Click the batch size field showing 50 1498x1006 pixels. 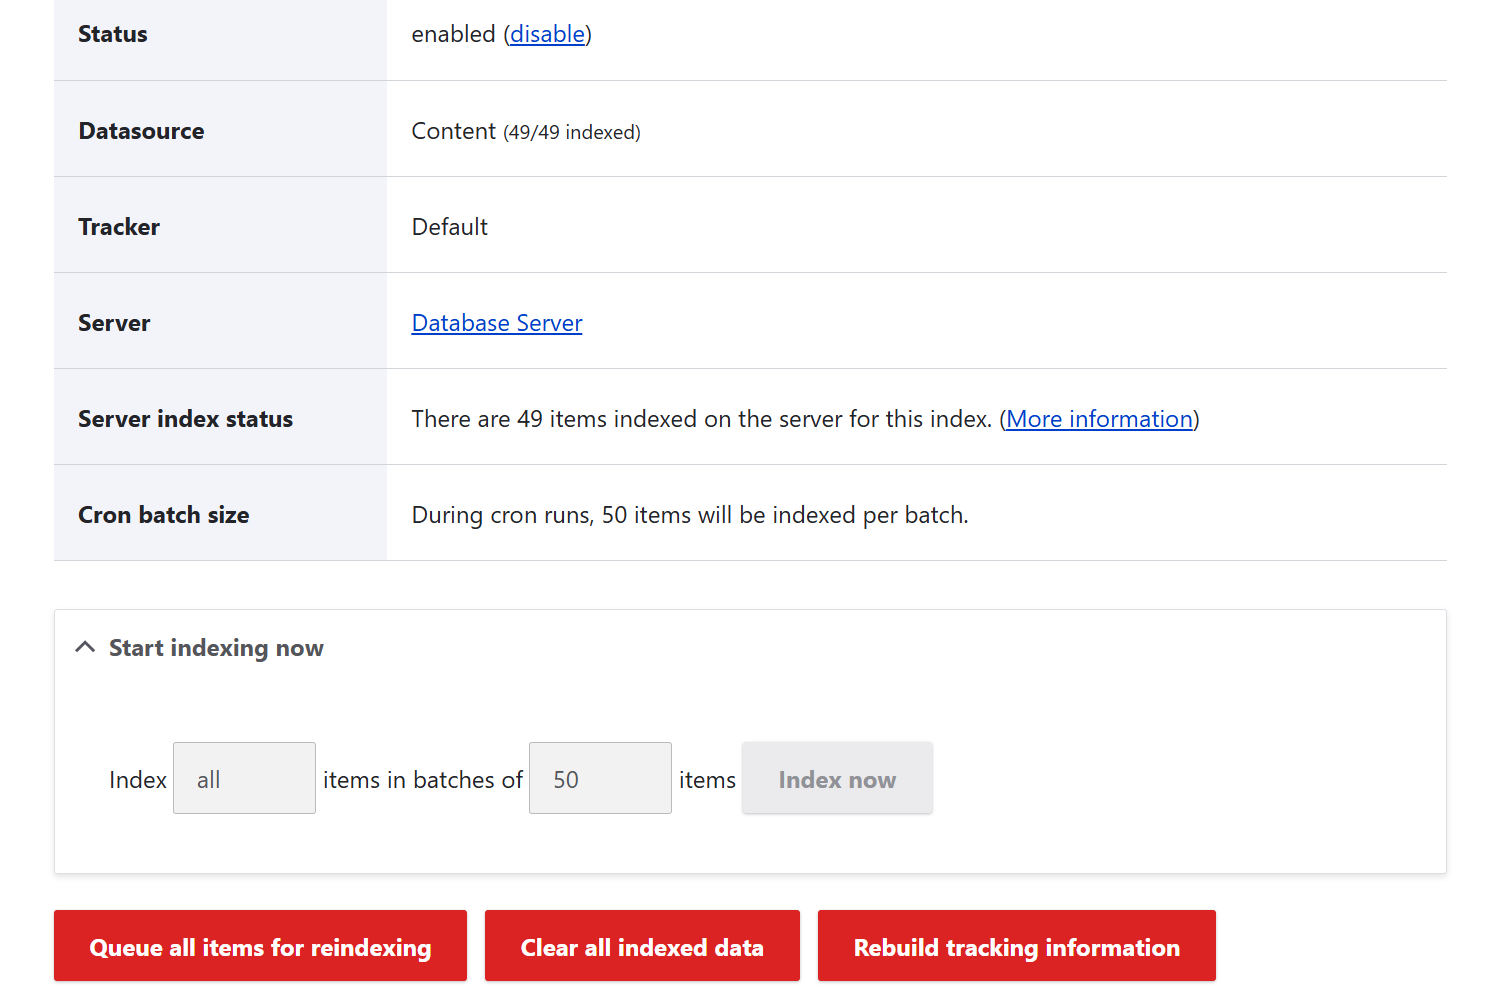tap(599, 778)
